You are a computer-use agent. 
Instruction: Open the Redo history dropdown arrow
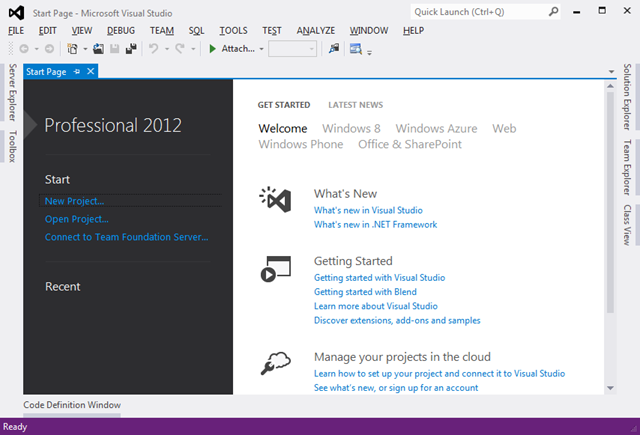tap(193, 49)
